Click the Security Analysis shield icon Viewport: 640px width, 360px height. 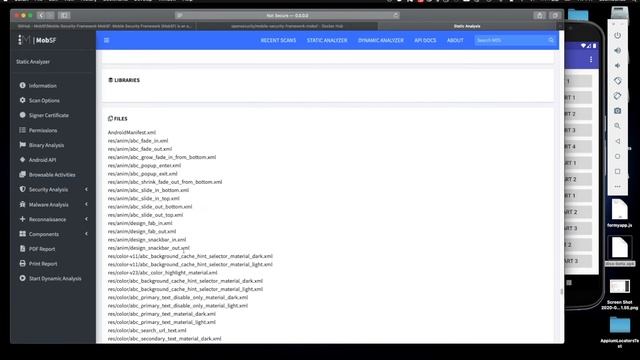[22, 189]
